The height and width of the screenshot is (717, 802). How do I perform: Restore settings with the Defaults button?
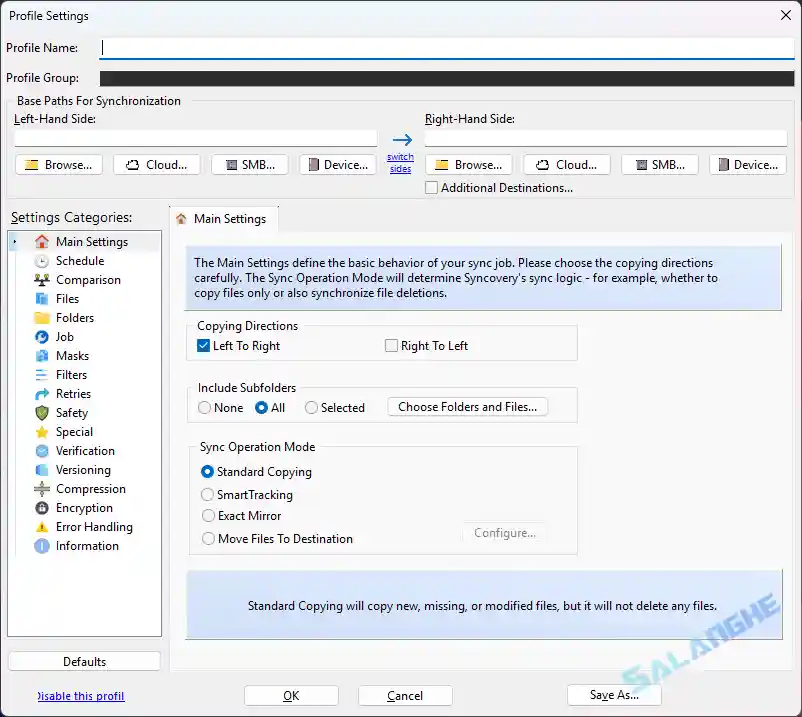coord(84,660)
